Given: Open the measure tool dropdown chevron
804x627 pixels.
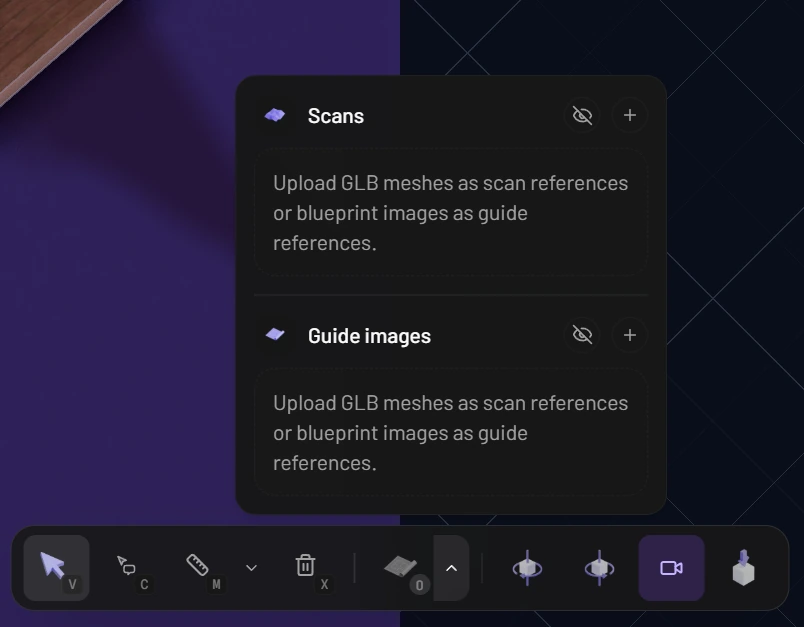Looking at the screenshot, I should (251, 568).
